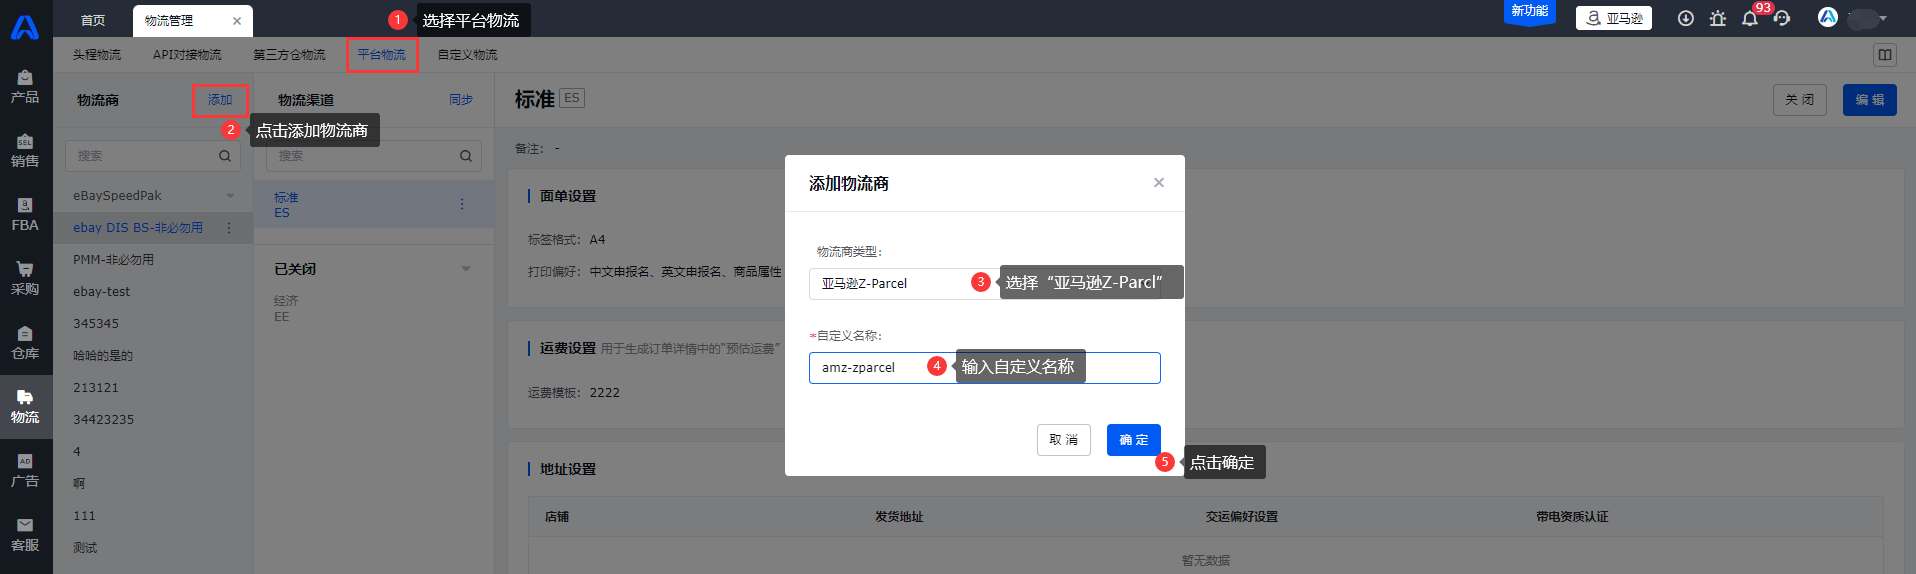Select the 34423235 carrier
This screenshot has width=1916, height=574.
click(153, 420)
